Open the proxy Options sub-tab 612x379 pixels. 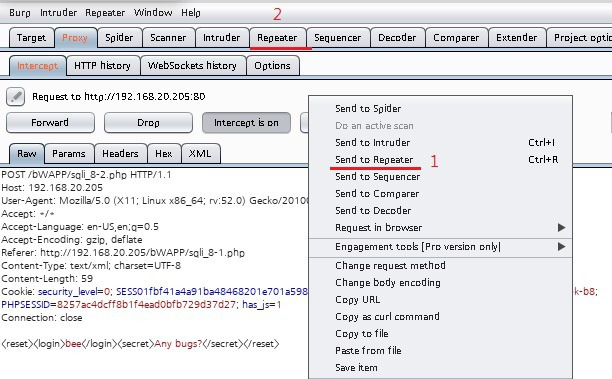(272, 66)
